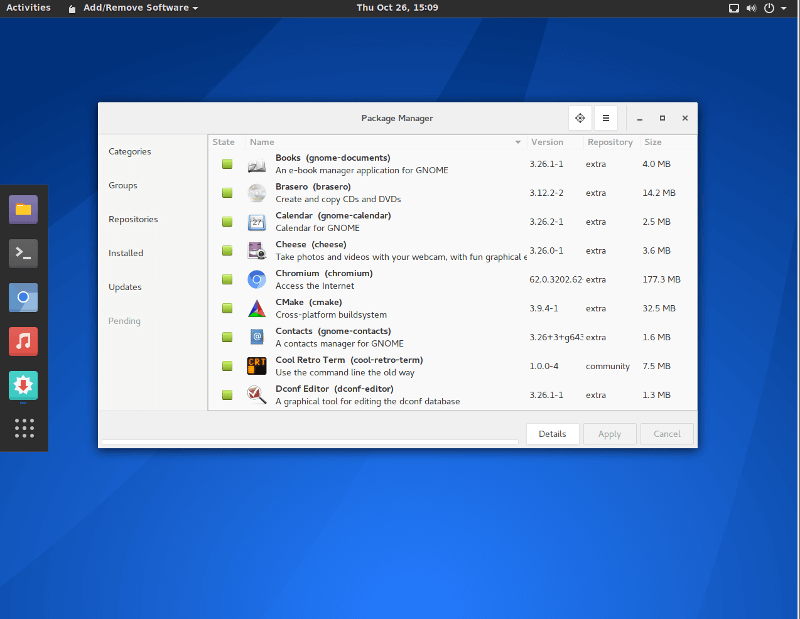This screenshot has width=800, height=619.
Task: Click the Contacts application icon
Action: (256, 336)
